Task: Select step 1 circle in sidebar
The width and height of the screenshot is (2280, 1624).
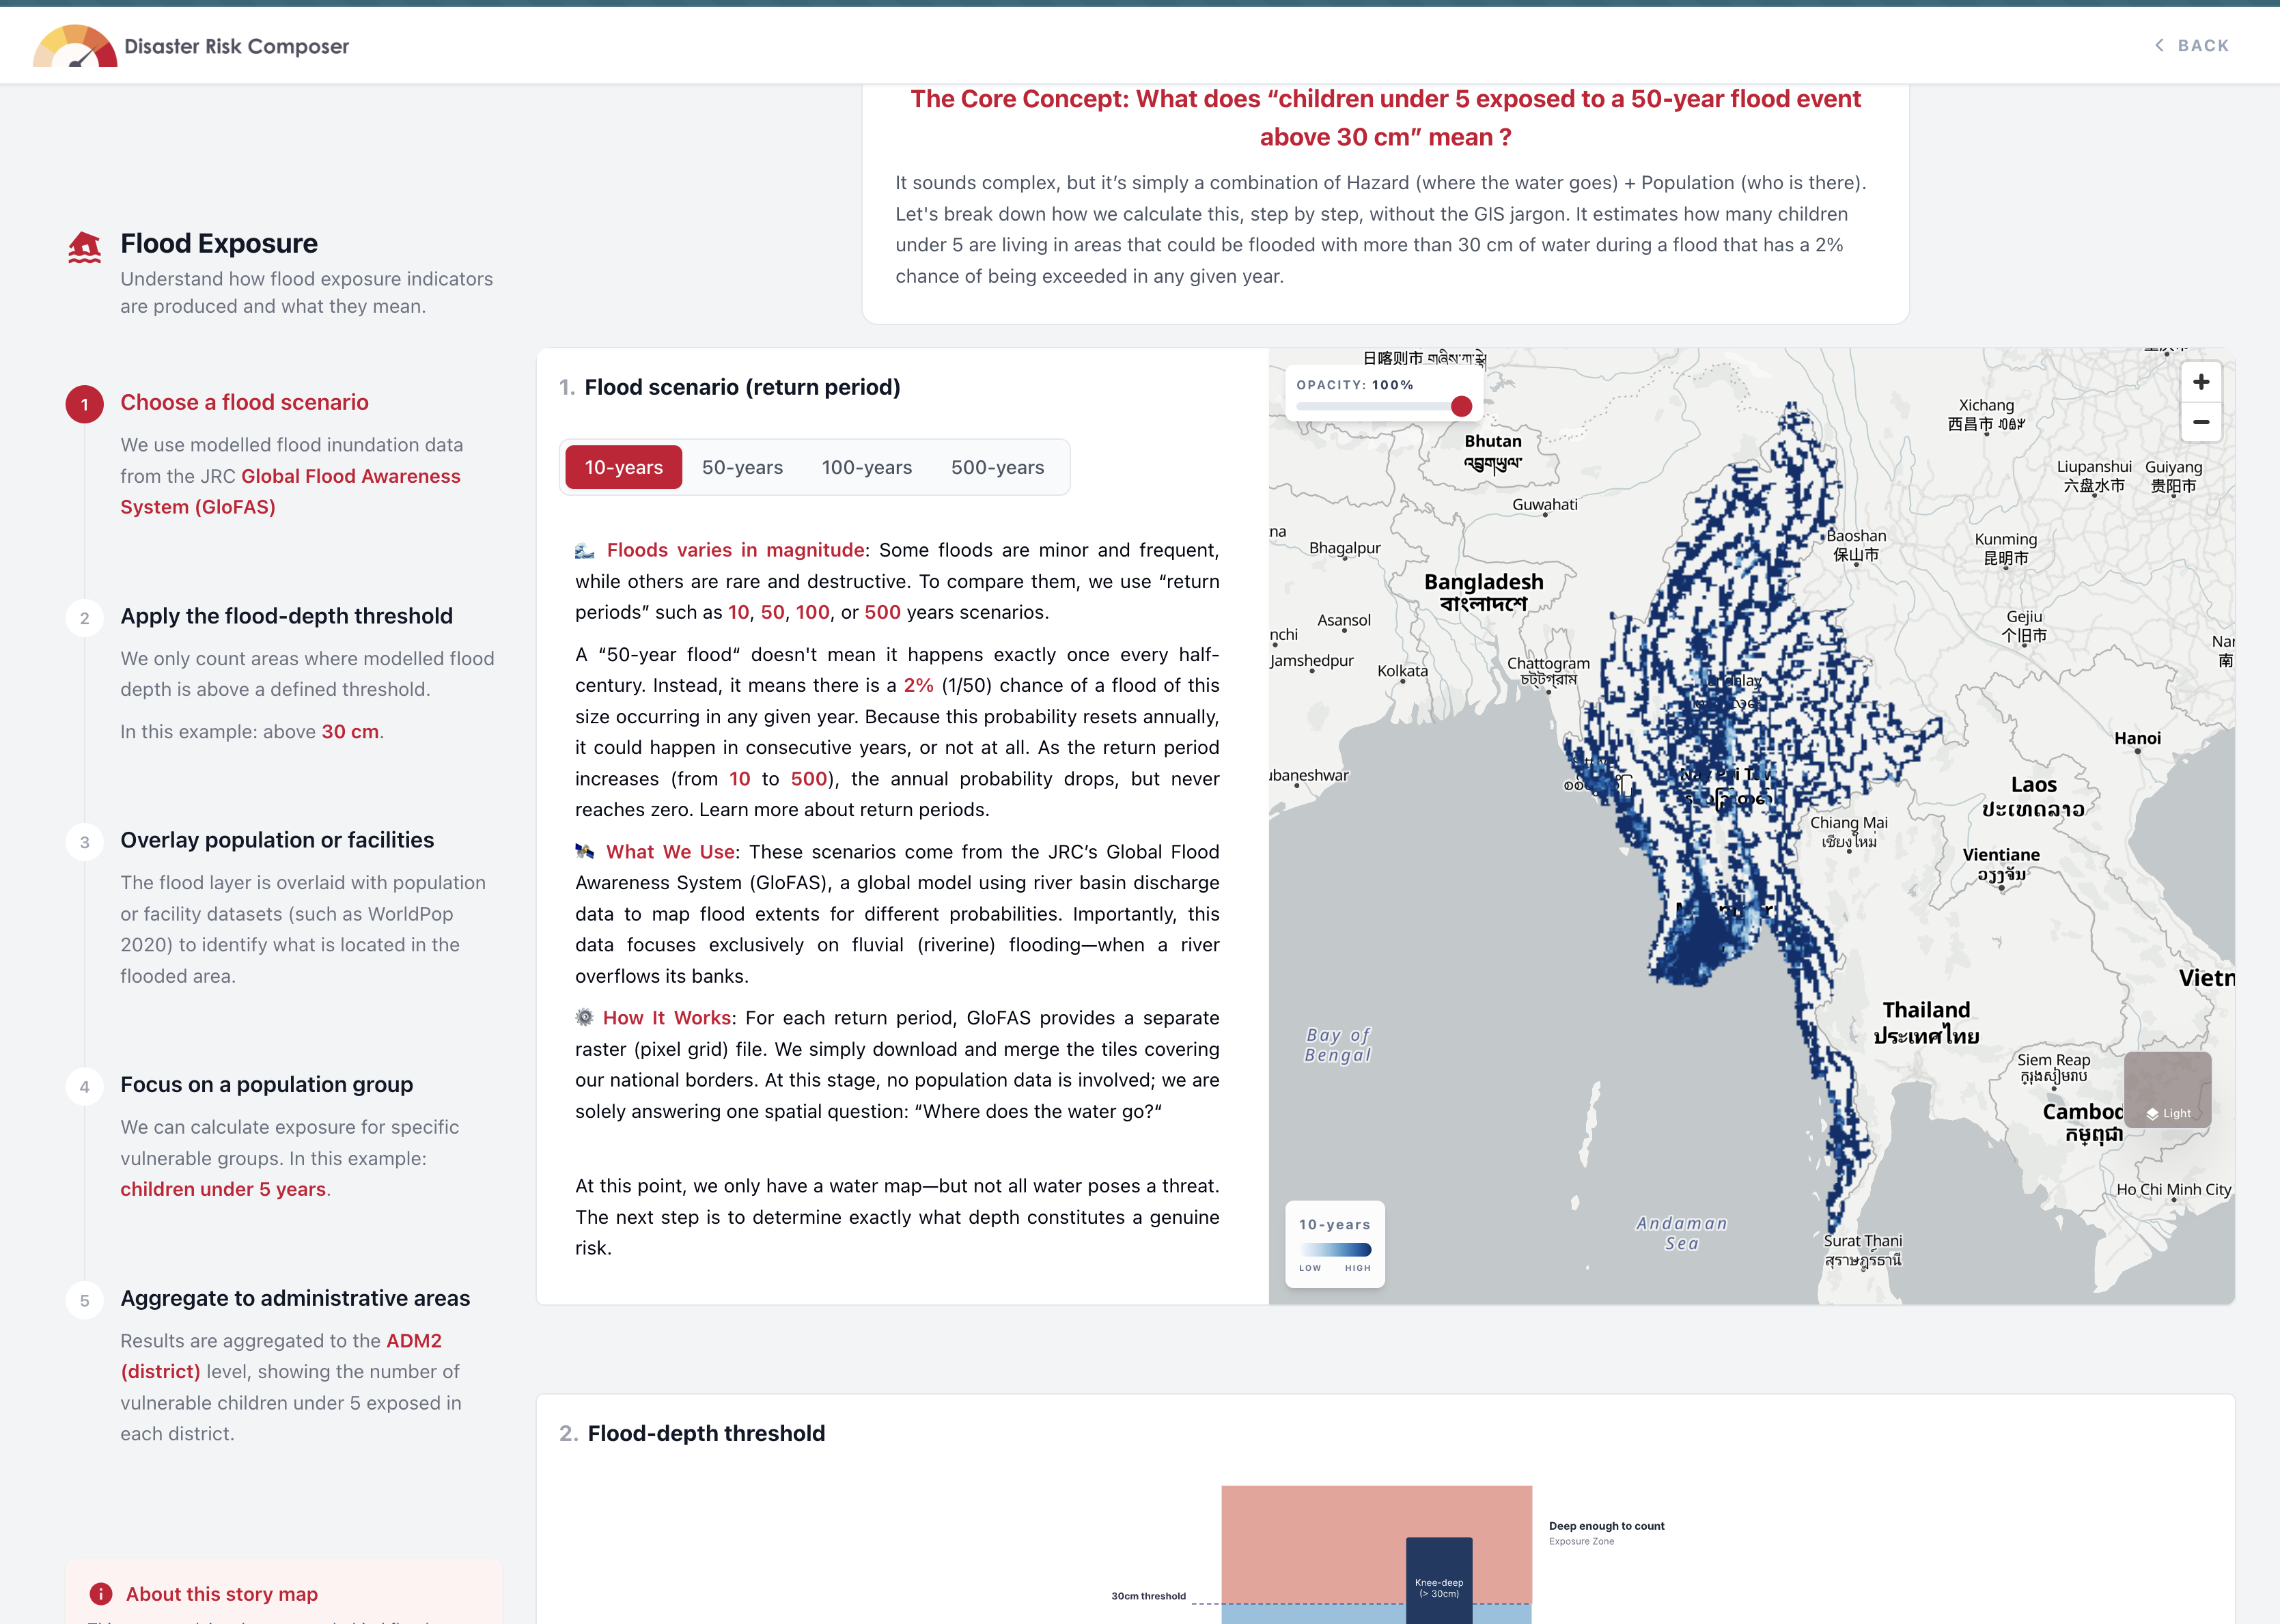Action: pyautogui.click(x=85, y=404)
